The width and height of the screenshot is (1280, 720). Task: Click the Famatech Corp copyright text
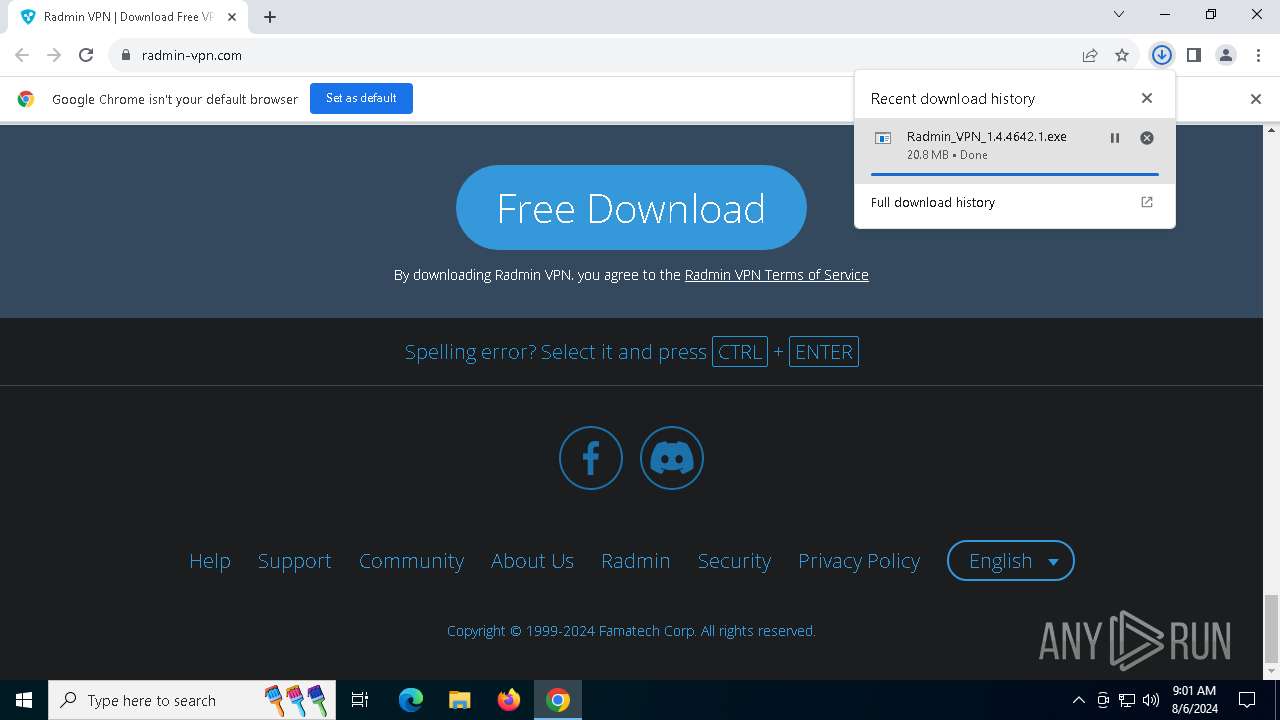[631, 631]
